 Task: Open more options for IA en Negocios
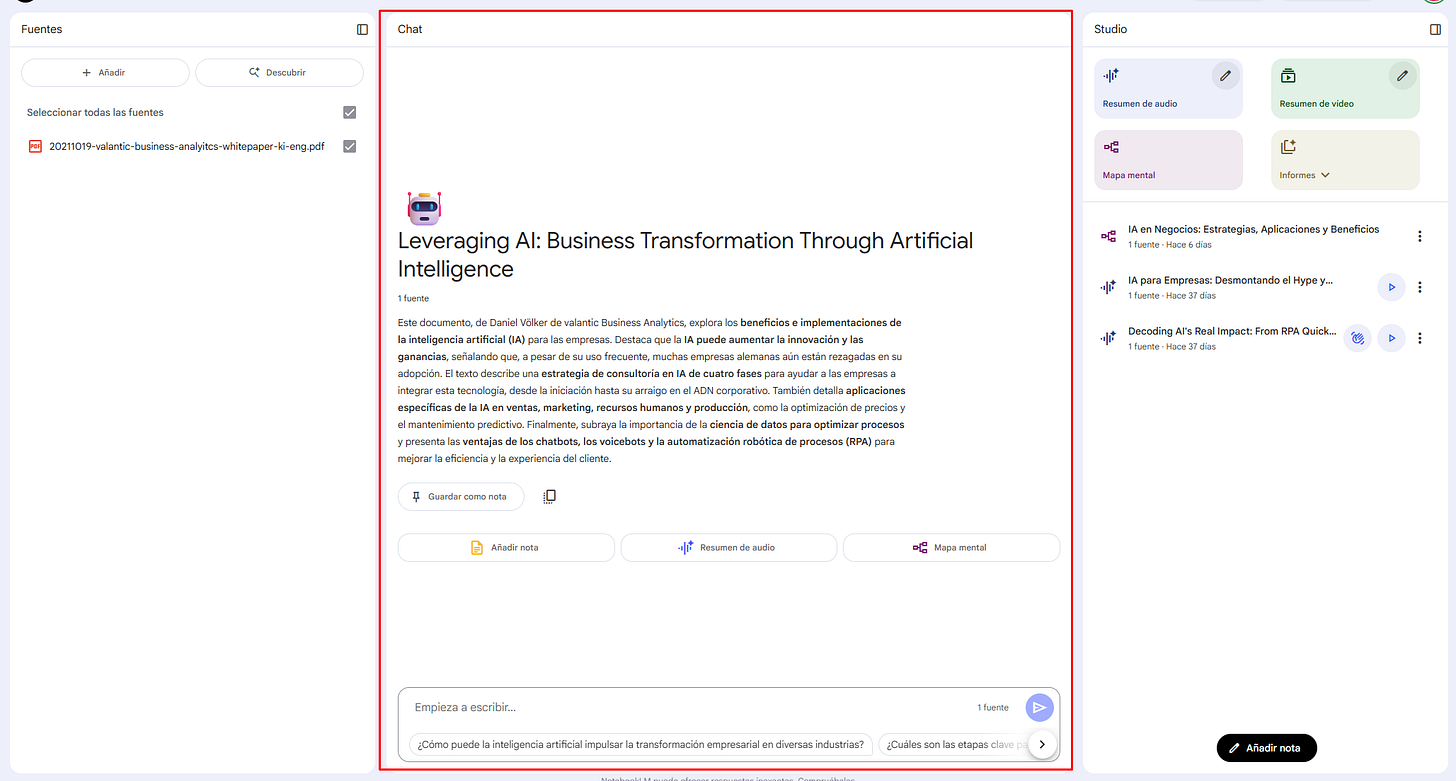pyautogui.click(x=1419, y=236)
